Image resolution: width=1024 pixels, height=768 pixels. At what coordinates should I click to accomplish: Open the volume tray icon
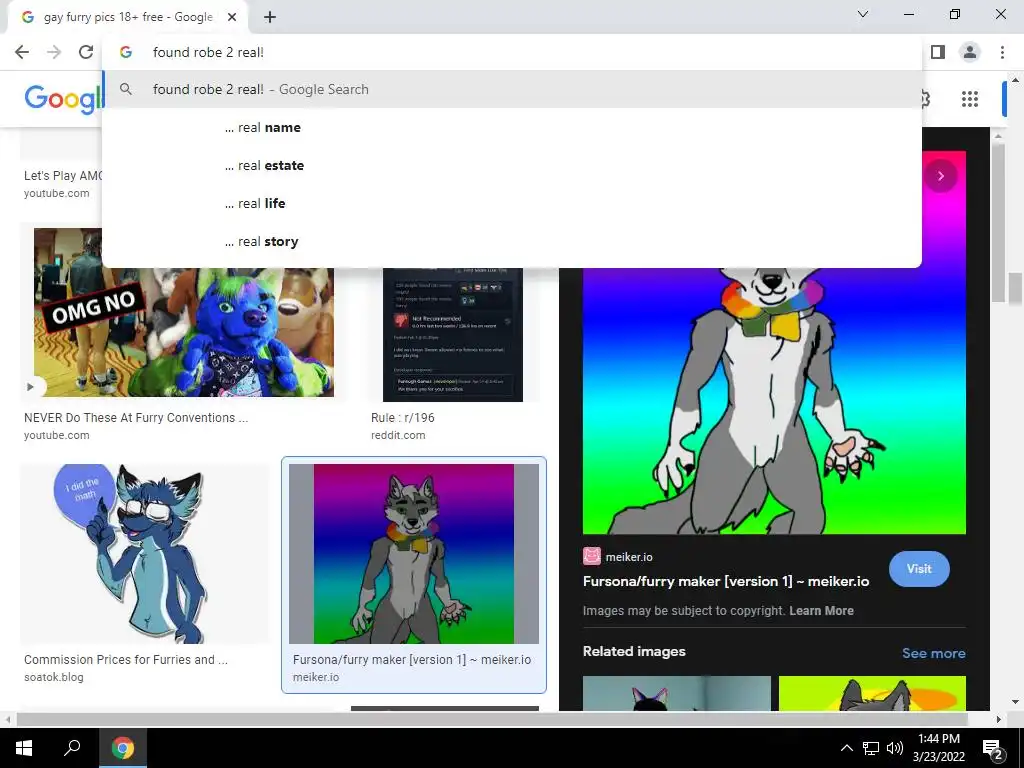[895, 748]
